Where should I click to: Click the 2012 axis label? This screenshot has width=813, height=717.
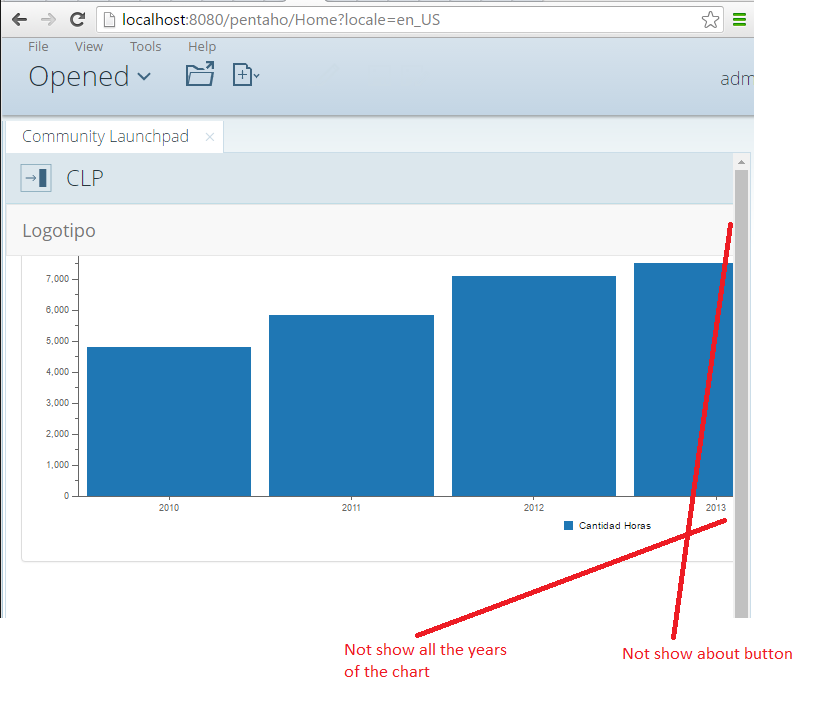coord(534,508)
